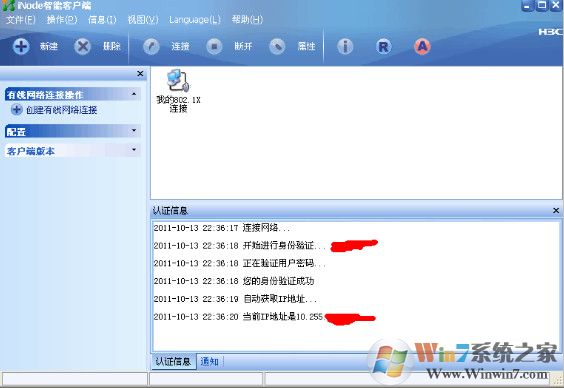
Task: Select the 我的802.1X连接 connection icon
Action: pos(178,81)
